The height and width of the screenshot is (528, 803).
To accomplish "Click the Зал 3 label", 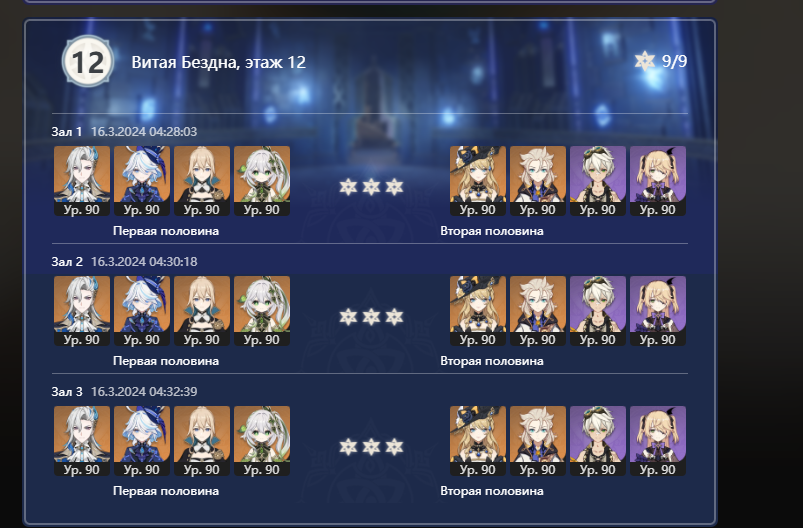I will 67,392.
